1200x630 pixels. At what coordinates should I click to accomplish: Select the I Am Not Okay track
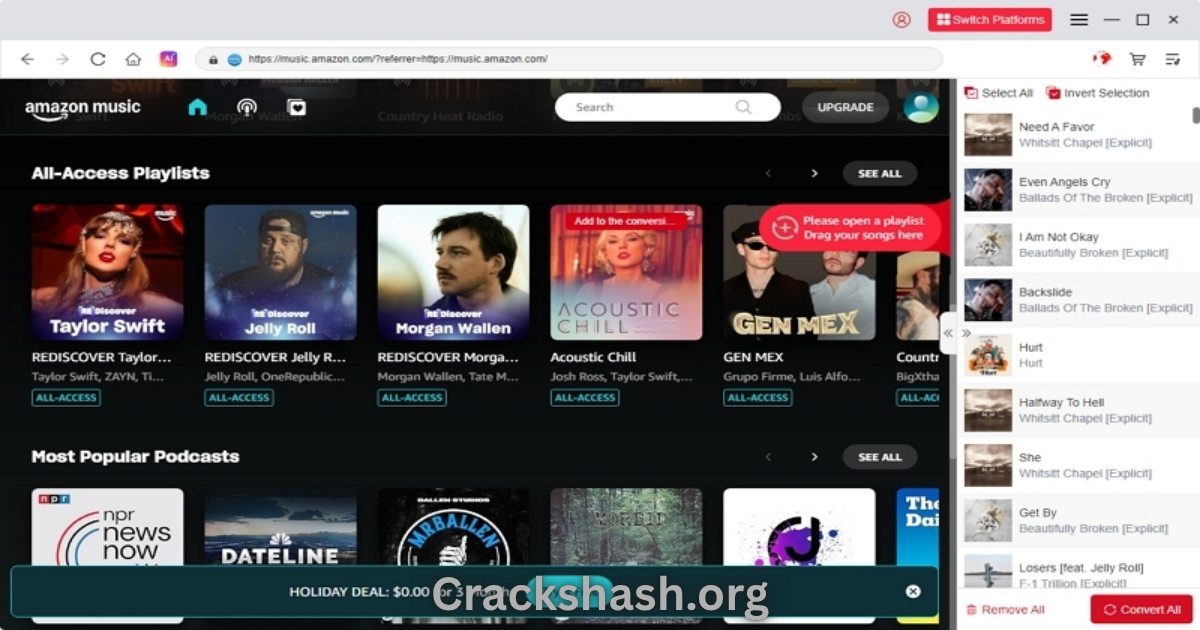(1078, 245)
